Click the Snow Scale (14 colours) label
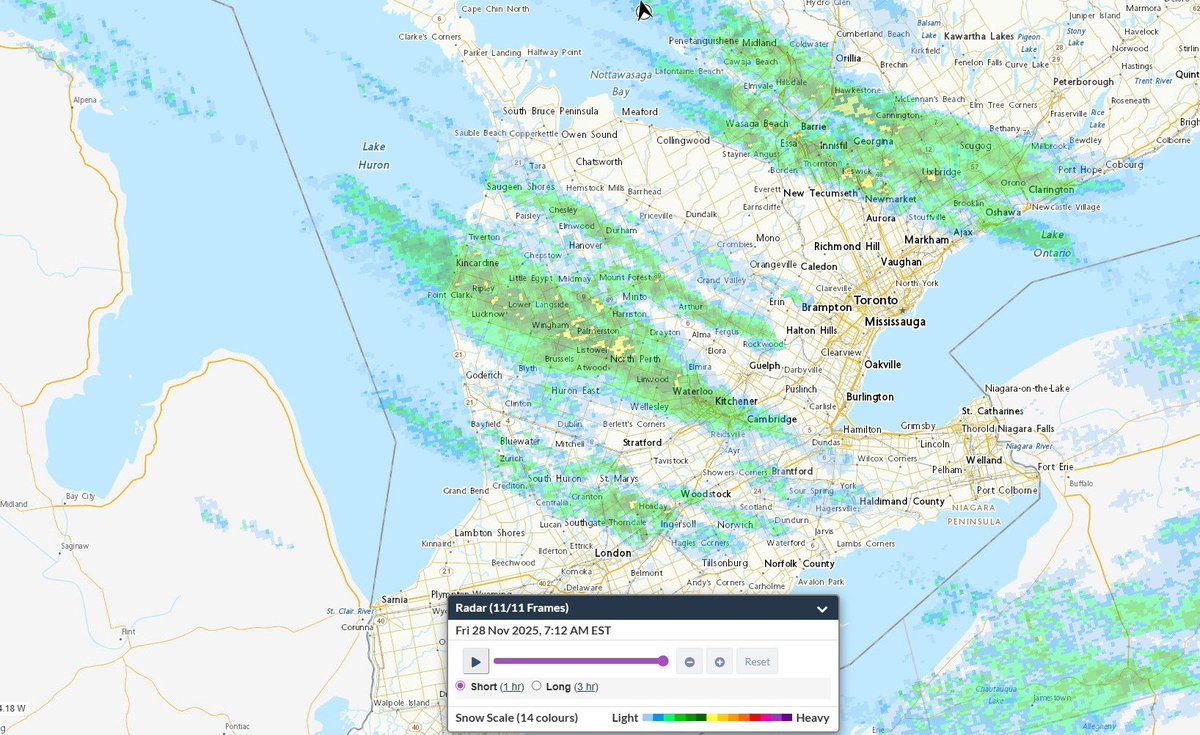The height and width of the screenshot is (735, 1200). pos(516,717)
